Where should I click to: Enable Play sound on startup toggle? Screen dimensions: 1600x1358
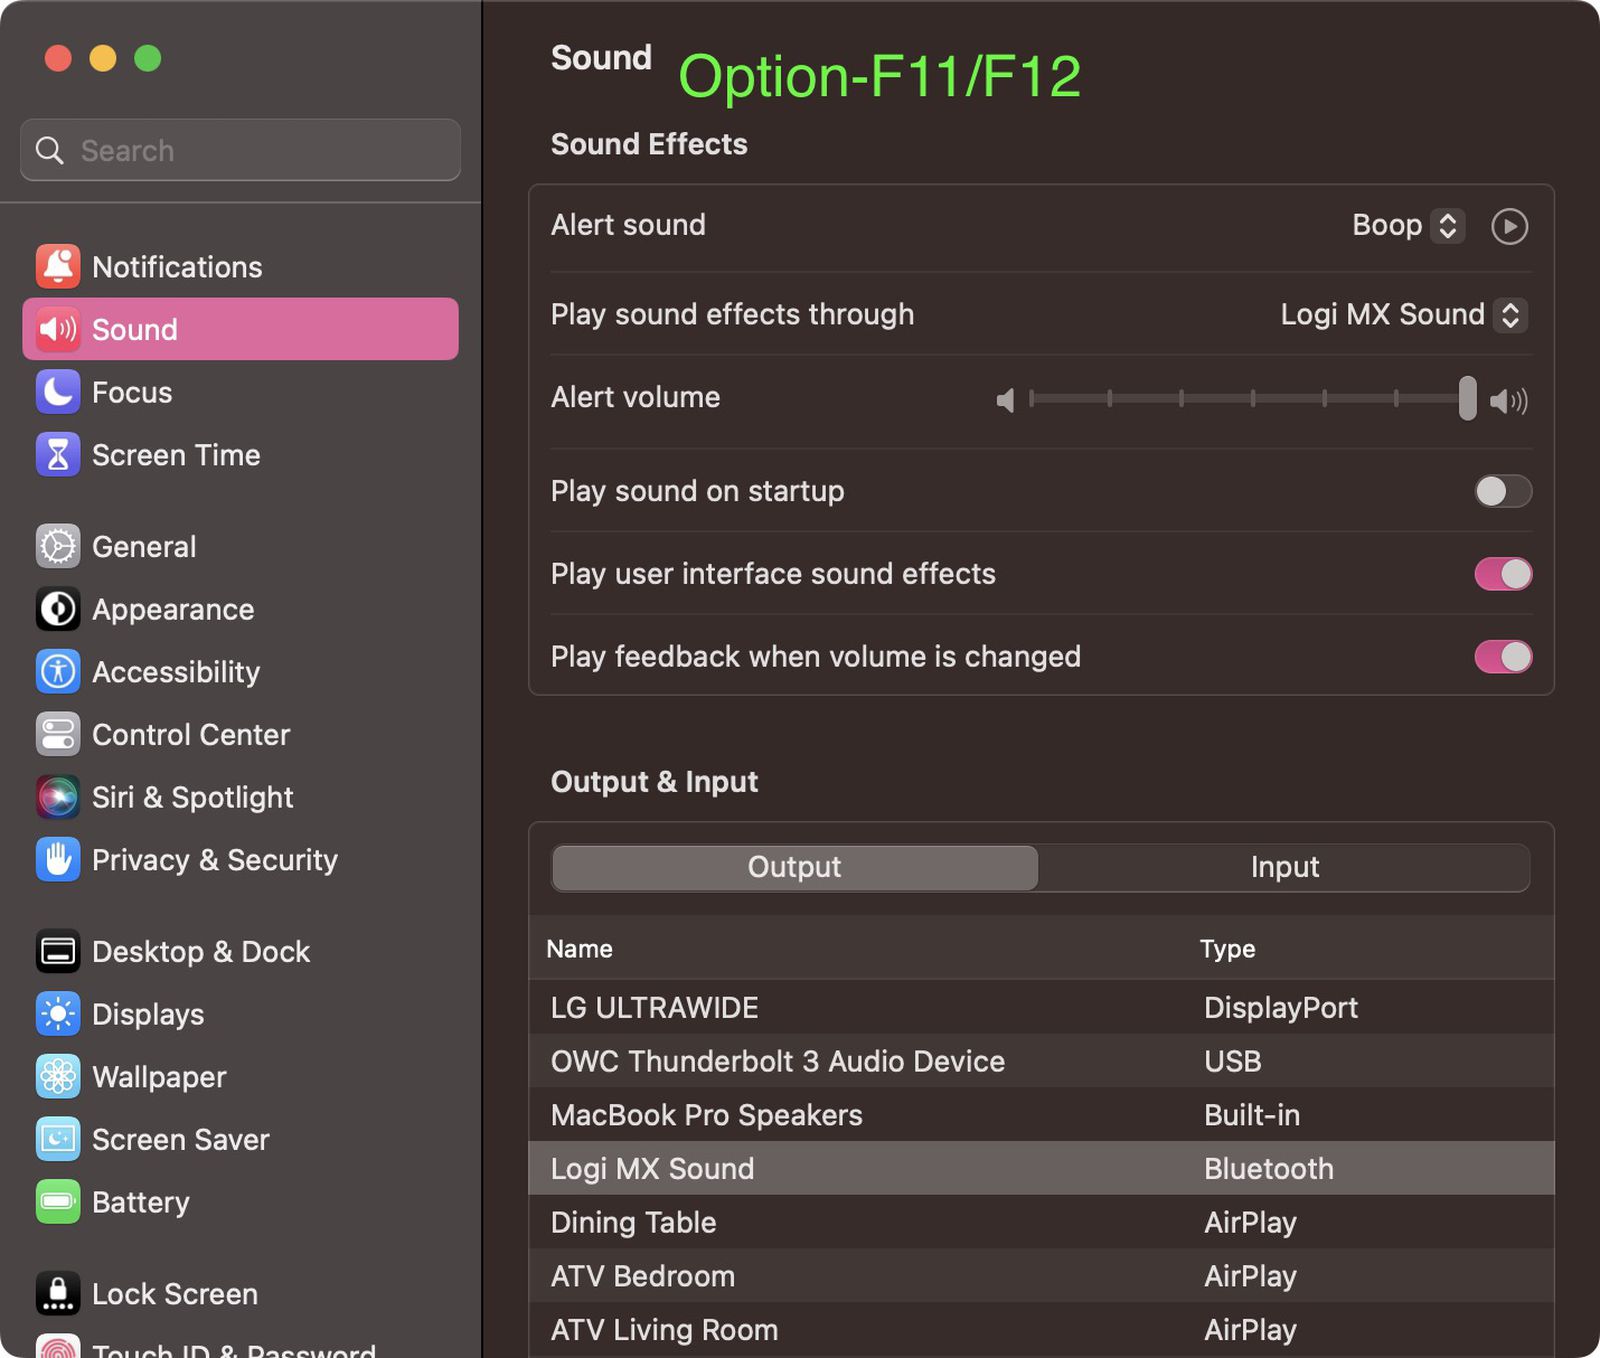(x=1502, y=491)
